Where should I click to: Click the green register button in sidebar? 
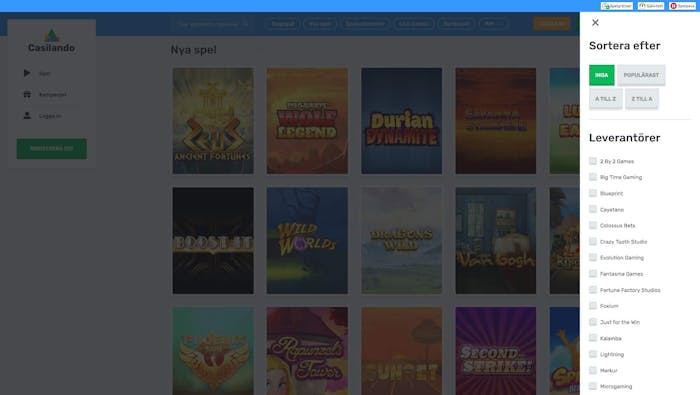tap(52, 149)
